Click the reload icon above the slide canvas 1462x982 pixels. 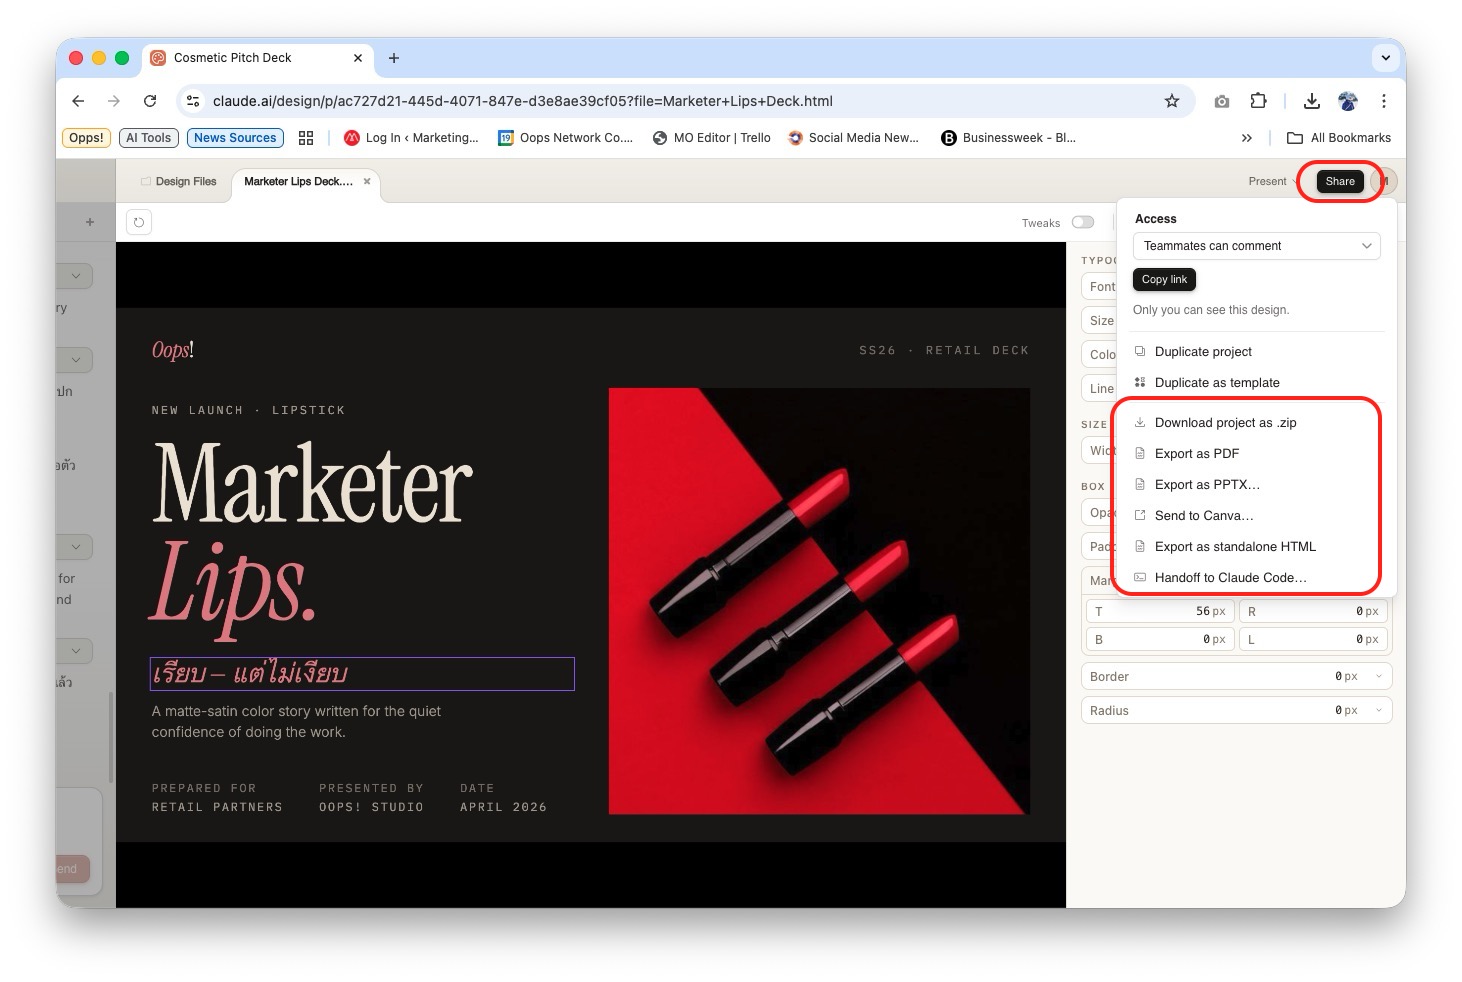click(139, 222)
